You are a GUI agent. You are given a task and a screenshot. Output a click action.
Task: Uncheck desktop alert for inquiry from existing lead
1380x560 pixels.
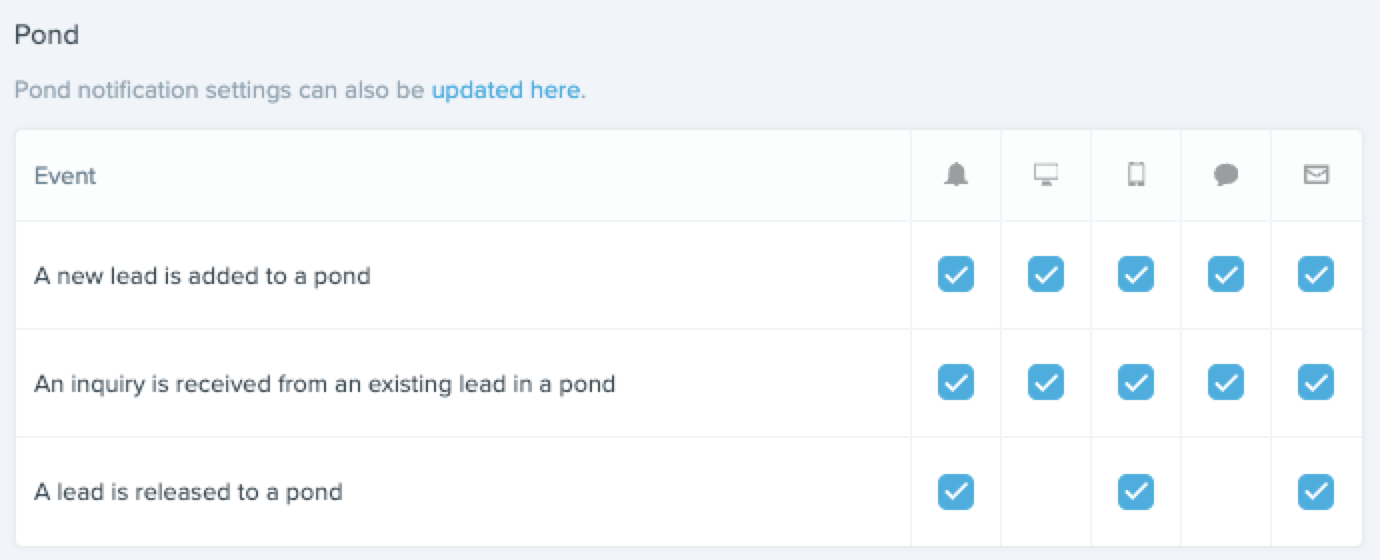(x=1046, y=382)
